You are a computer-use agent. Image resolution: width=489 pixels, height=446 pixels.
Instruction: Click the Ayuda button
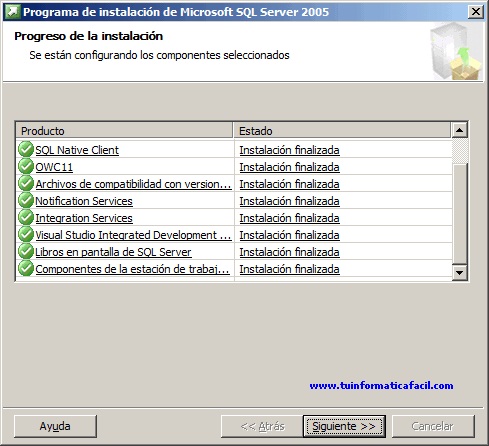pos(55,426)
